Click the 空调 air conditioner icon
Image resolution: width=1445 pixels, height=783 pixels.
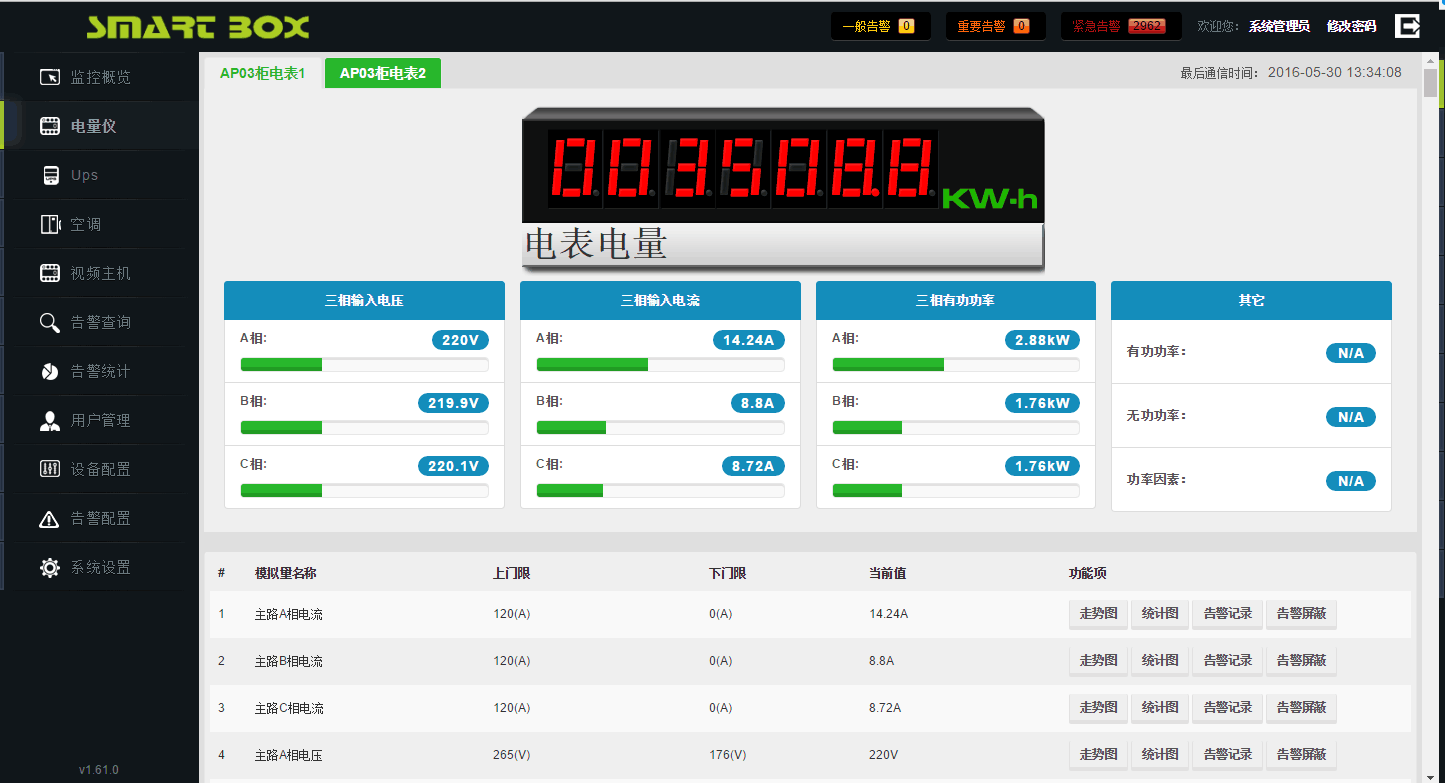(50, 224)
